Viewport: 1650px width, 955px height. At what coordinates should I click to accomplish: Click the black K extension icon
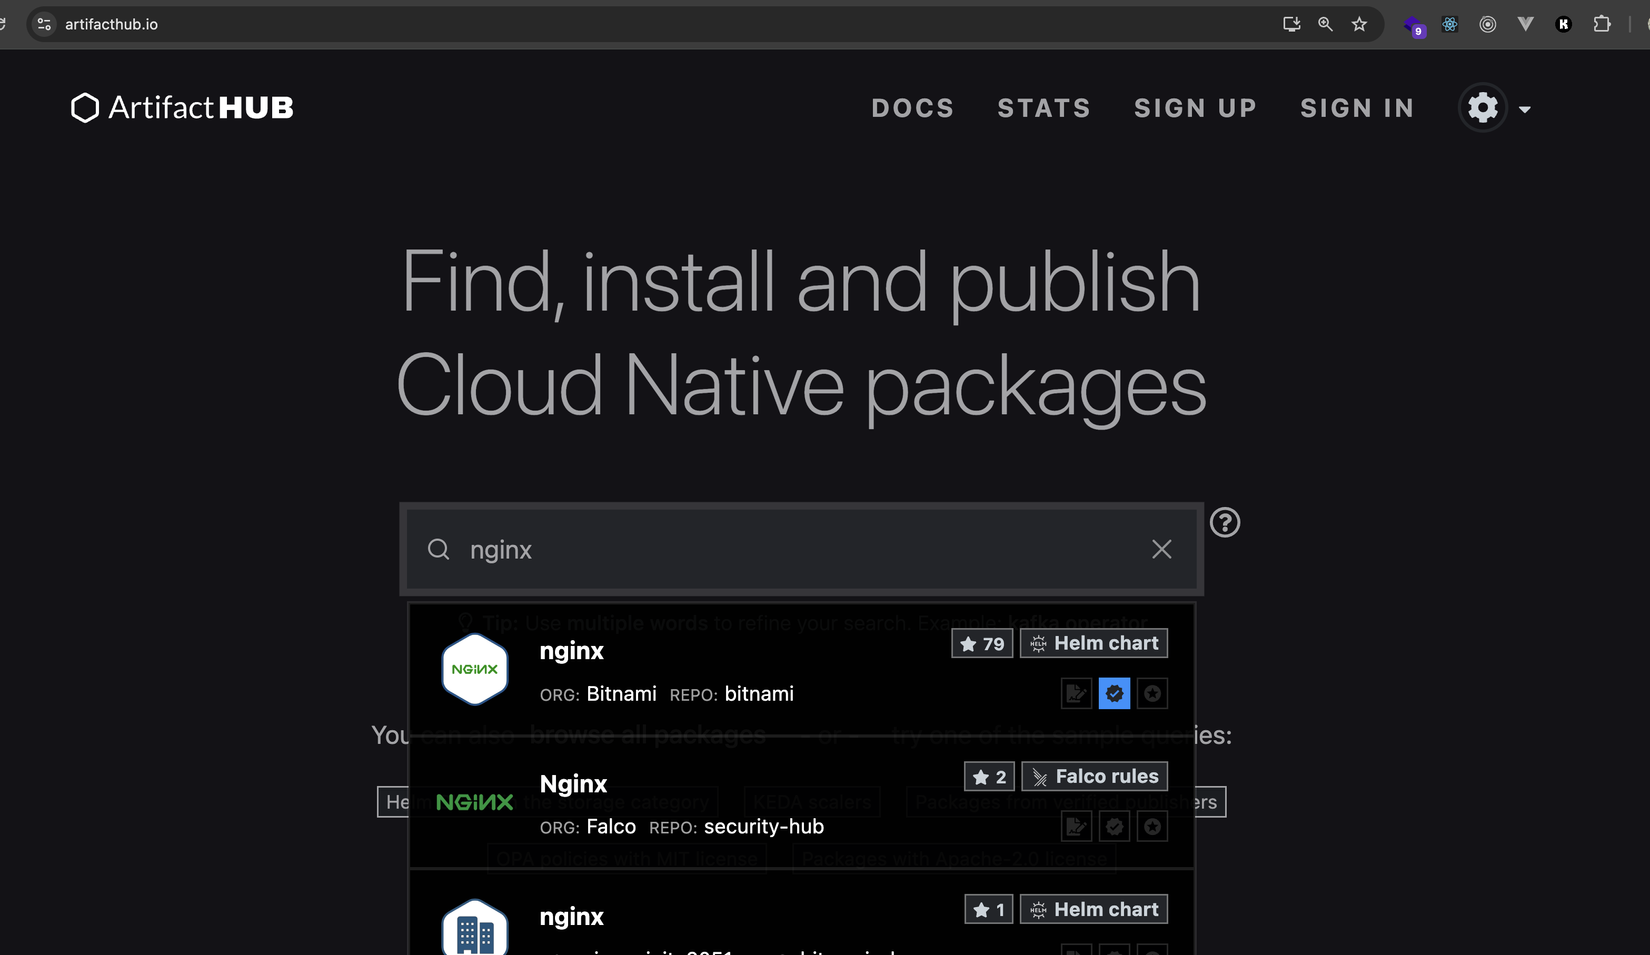click(1564, 24)
